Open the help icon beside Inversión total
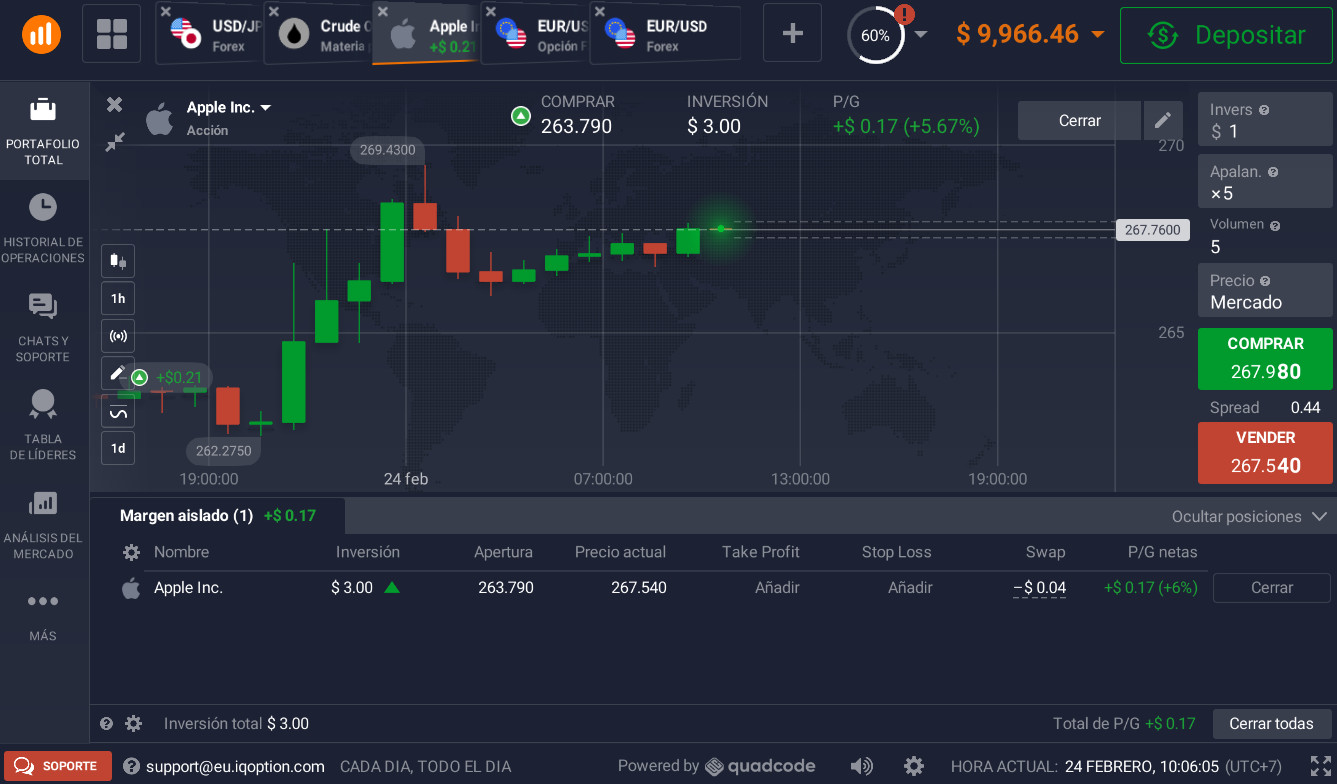1337x784 pixels. [x=107, y=723]
